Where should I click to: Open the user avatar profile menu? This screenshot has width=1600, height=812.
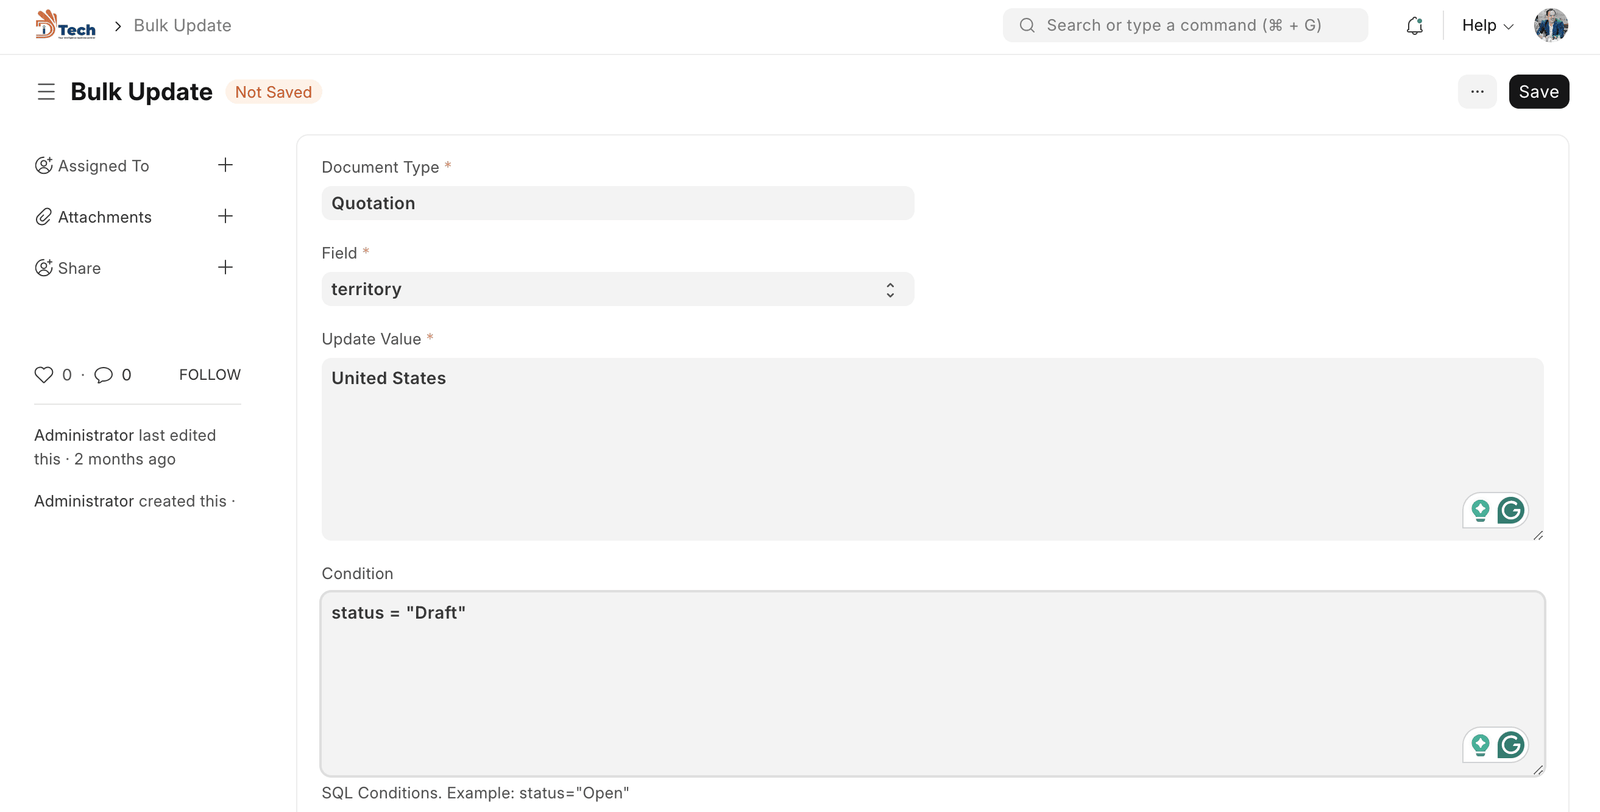1550,26
